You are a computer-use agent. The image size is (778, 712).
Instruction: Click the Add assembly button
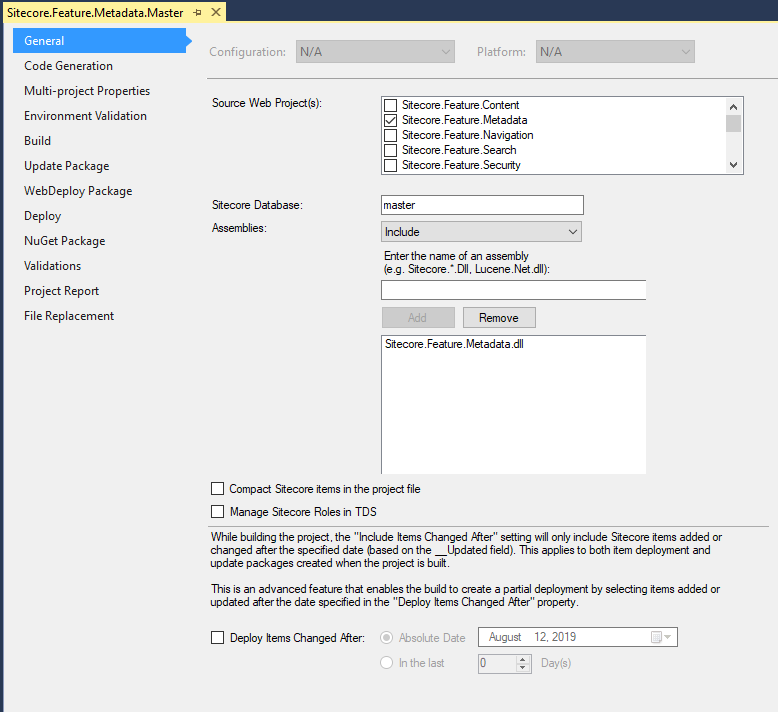pyautogui.click(x=418, y=318)
